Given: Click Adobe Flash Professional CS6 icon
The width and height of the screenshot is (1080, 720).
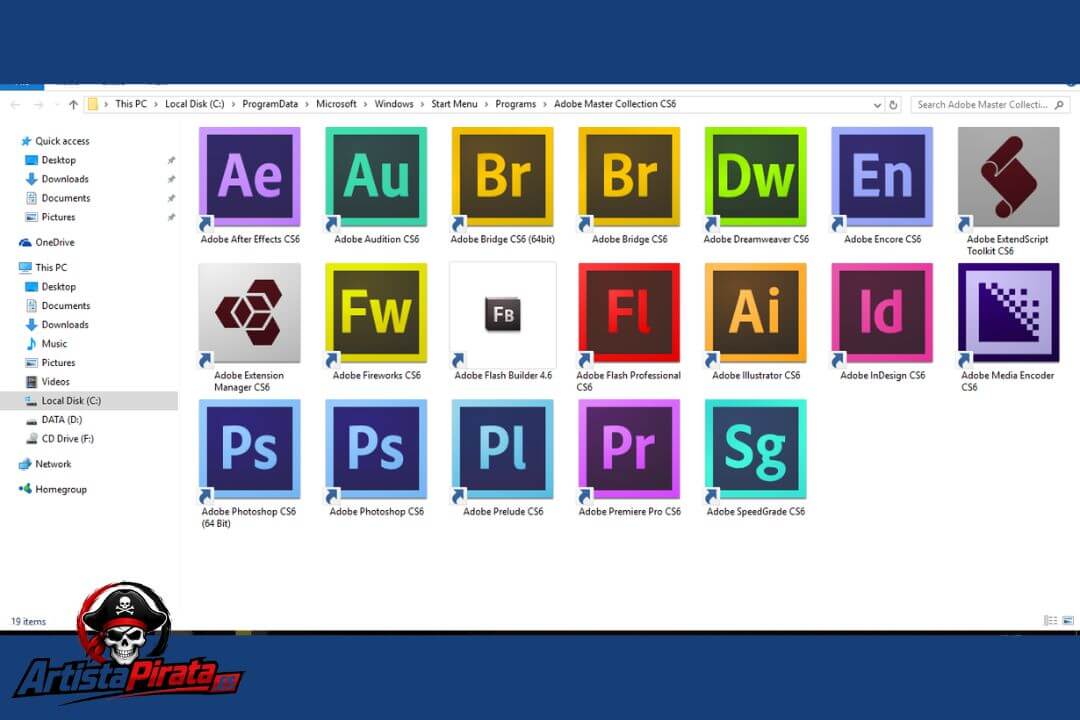Looking at the screenshot, I should point(630,313).
